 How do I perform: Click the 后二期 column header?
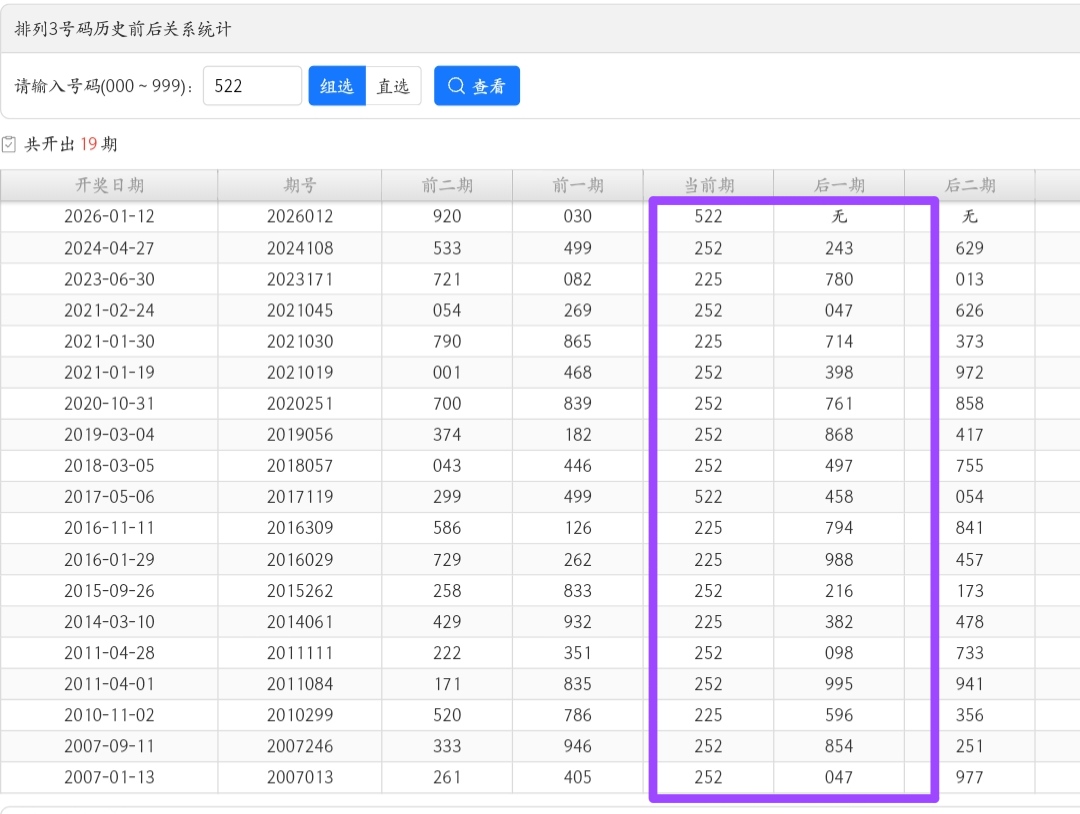click(x=969, y=185)
